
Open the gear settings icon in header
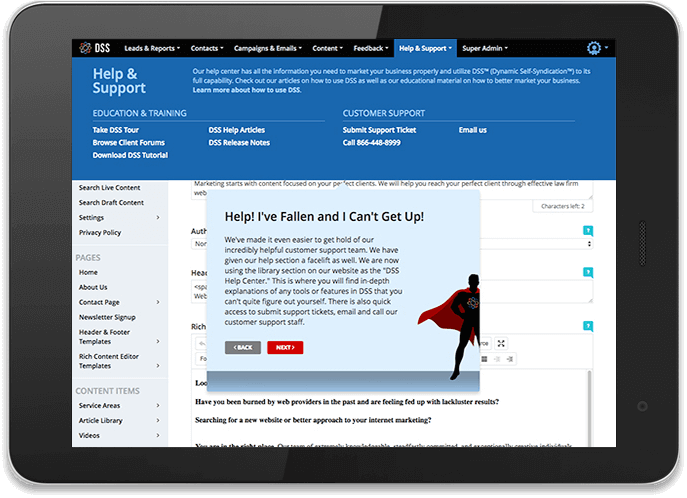pyautogui.click(x=594, y=48)
